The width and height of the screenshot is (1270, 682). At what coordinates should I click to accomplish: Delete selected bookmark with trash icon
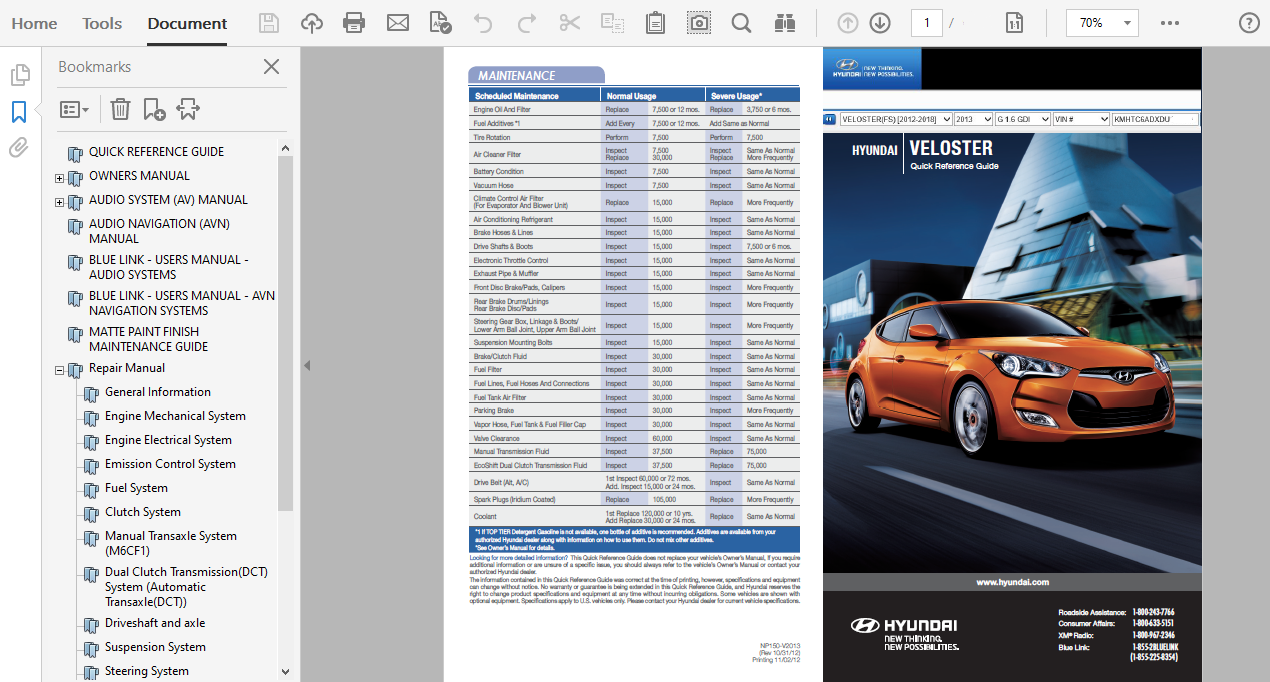click(x=120, y=109)
